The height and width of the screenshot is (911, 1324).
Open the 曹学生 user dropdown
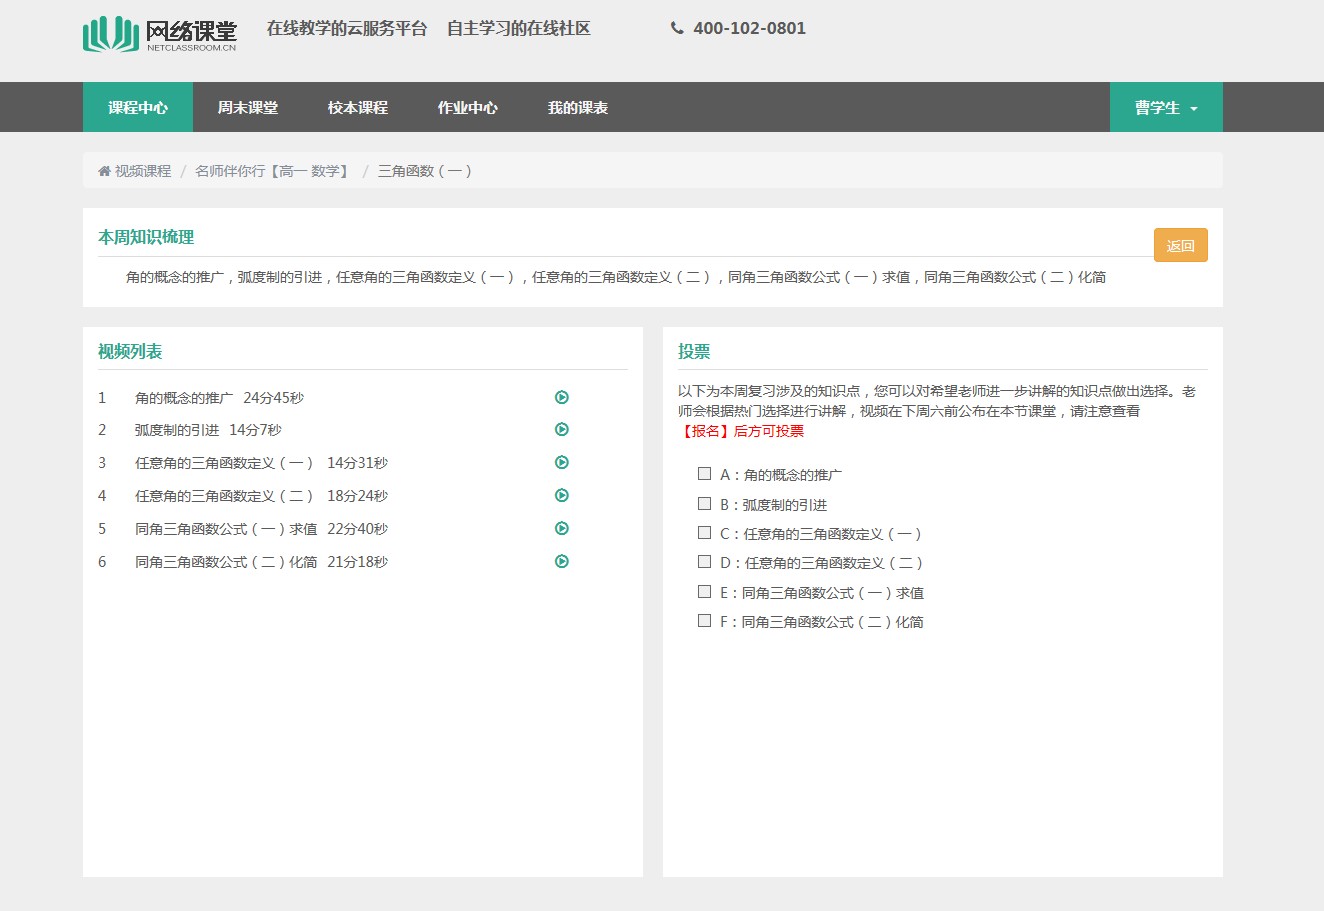click(1165, 107)
